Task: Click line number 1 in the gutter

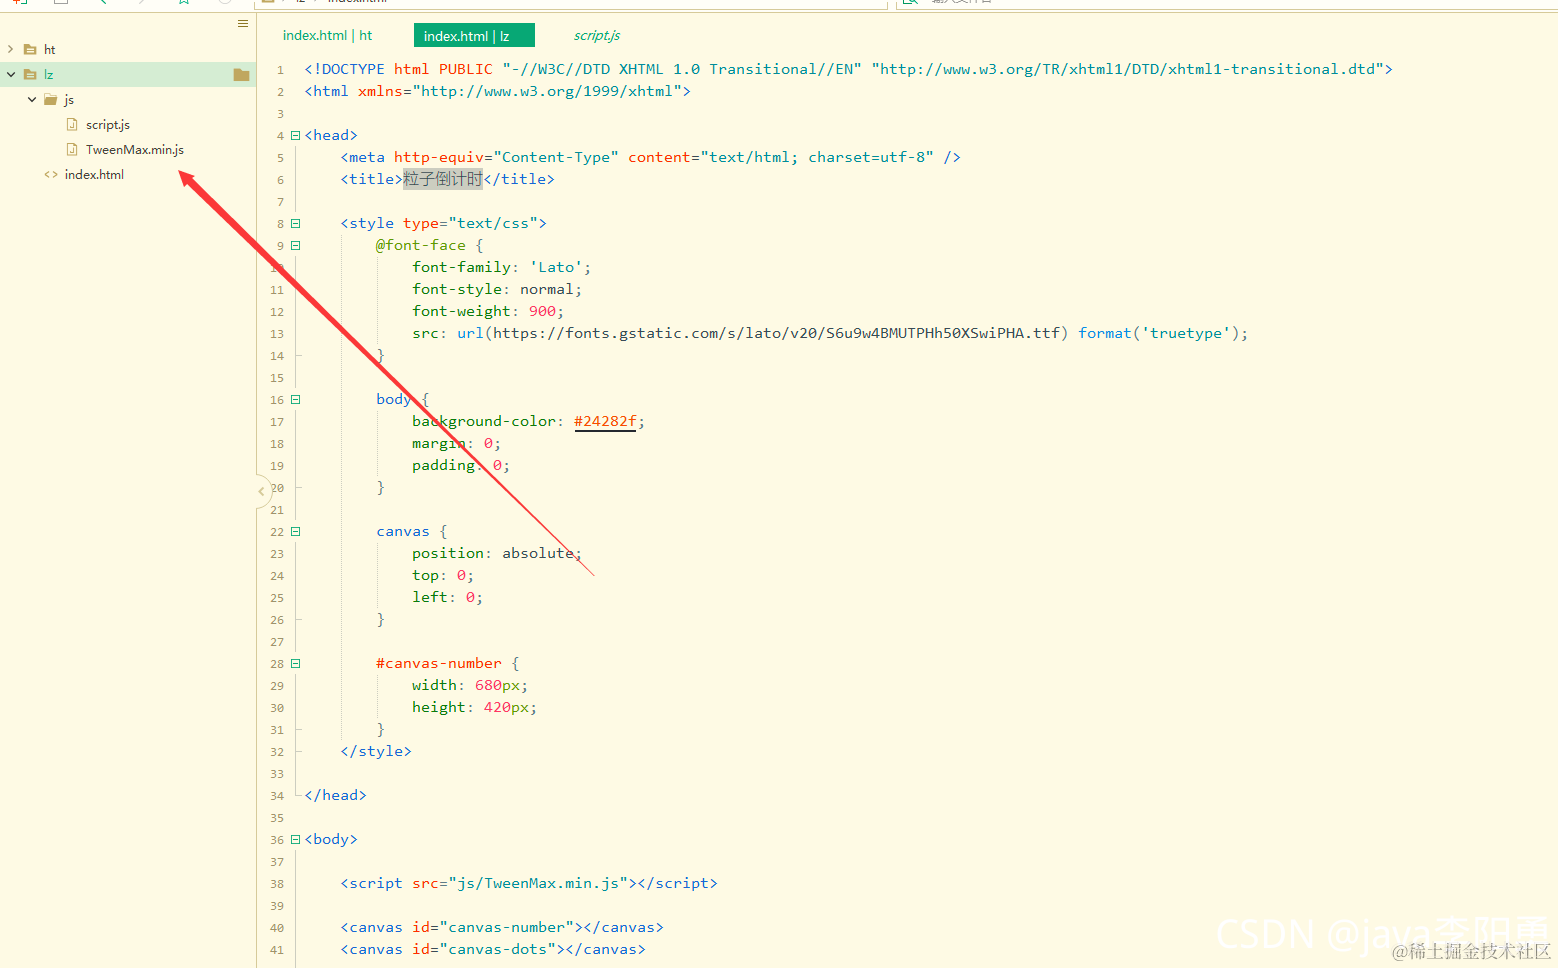Action: tap(281, 70)
